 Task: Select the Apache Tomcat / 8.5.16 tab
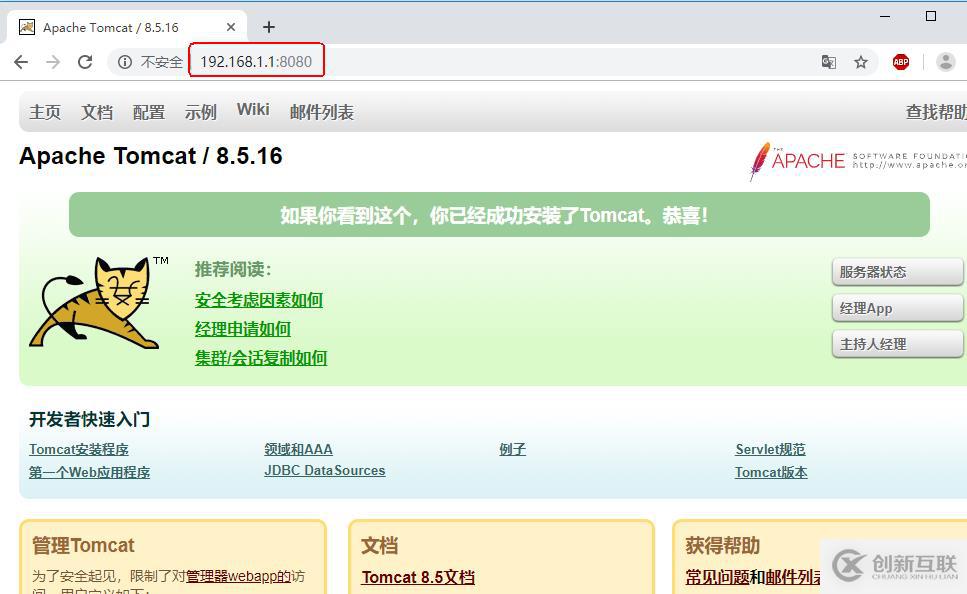tap(126, 27)
